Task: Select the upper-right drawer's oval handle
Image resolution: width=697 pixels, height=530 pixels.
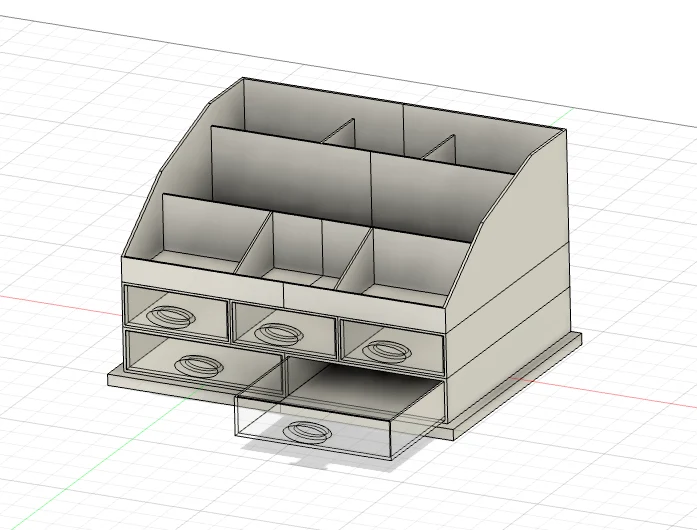Action: tap(386, 351)
